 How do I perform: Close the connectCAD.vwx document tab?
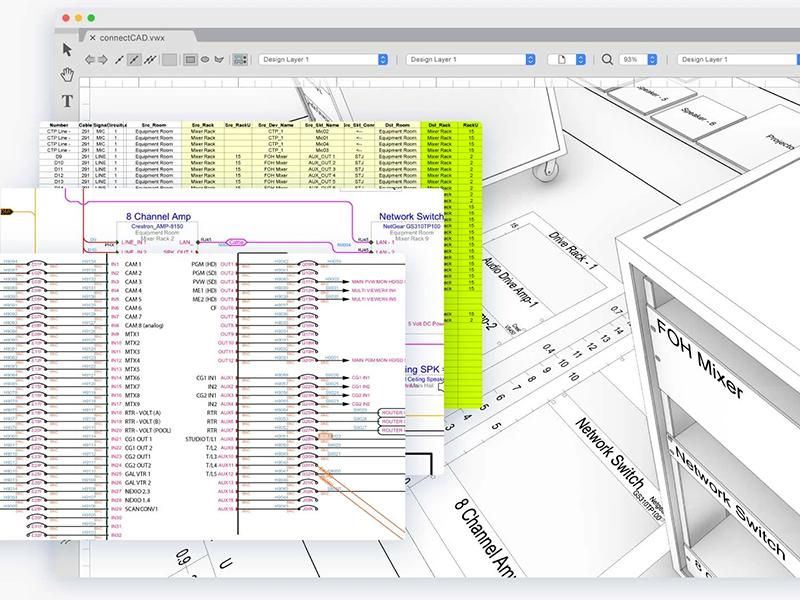tap(93, 37)
